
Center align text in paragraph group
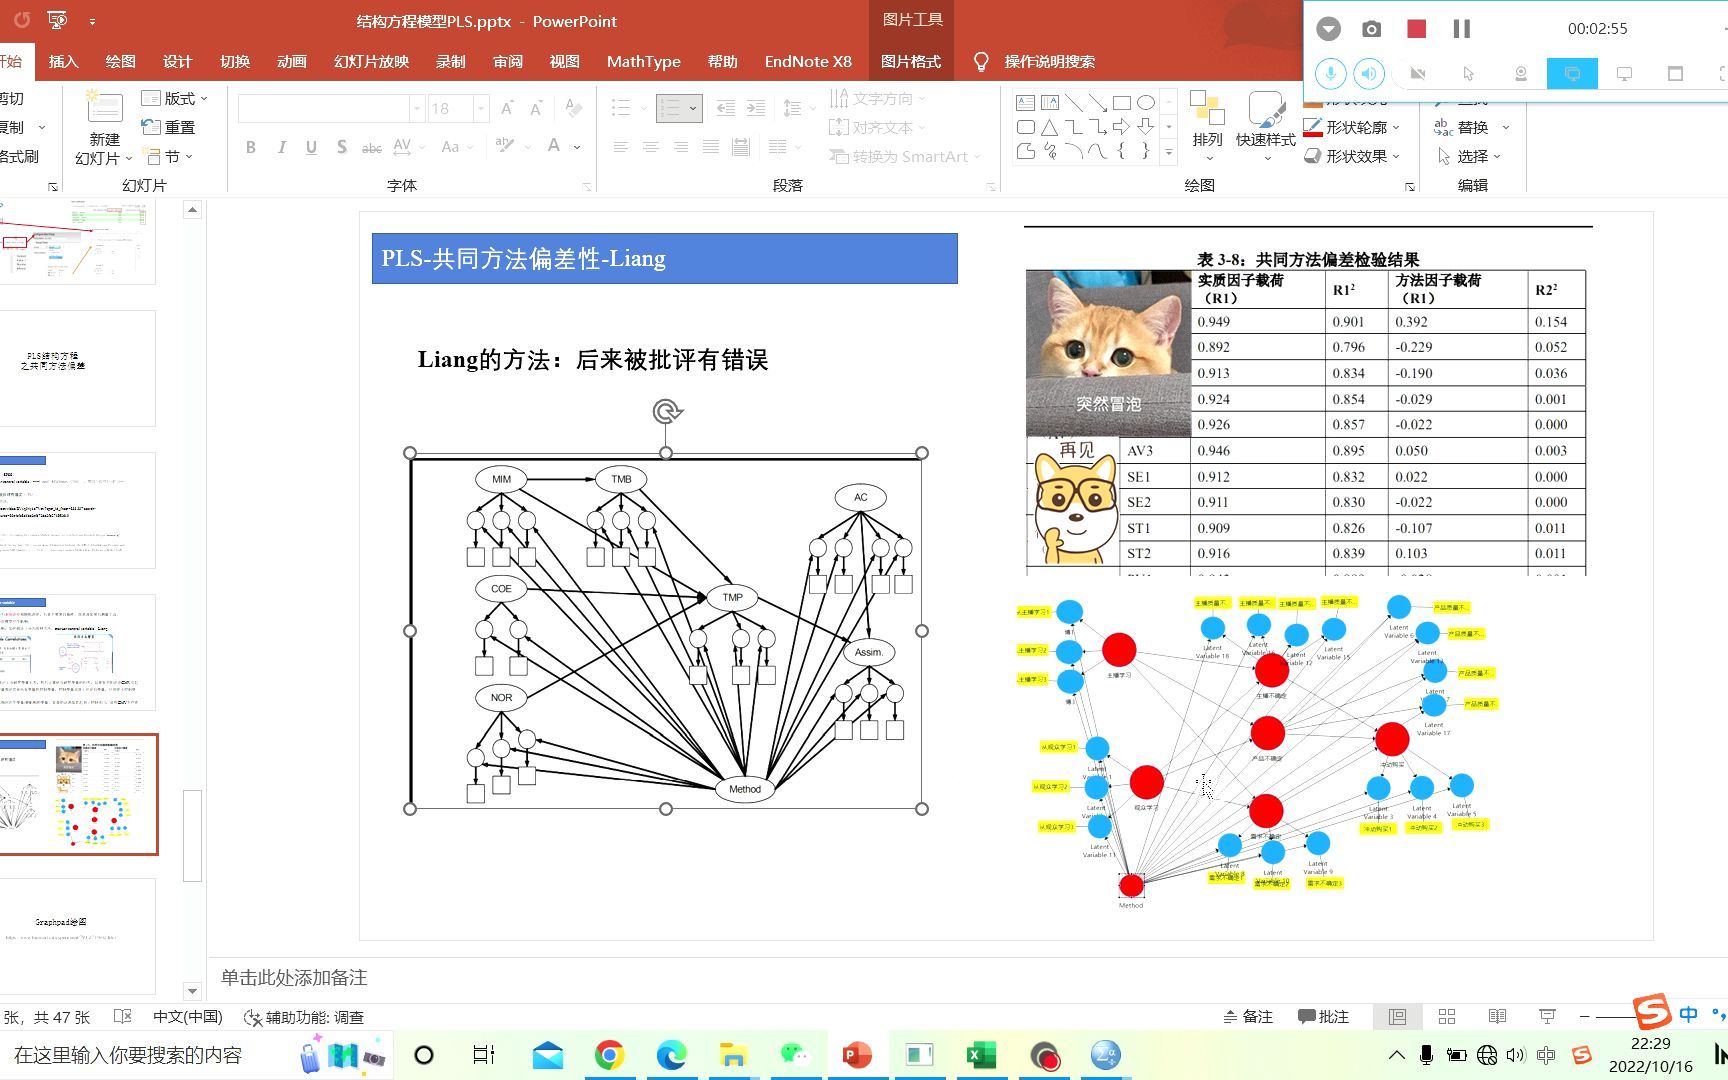tap(651, 147)
